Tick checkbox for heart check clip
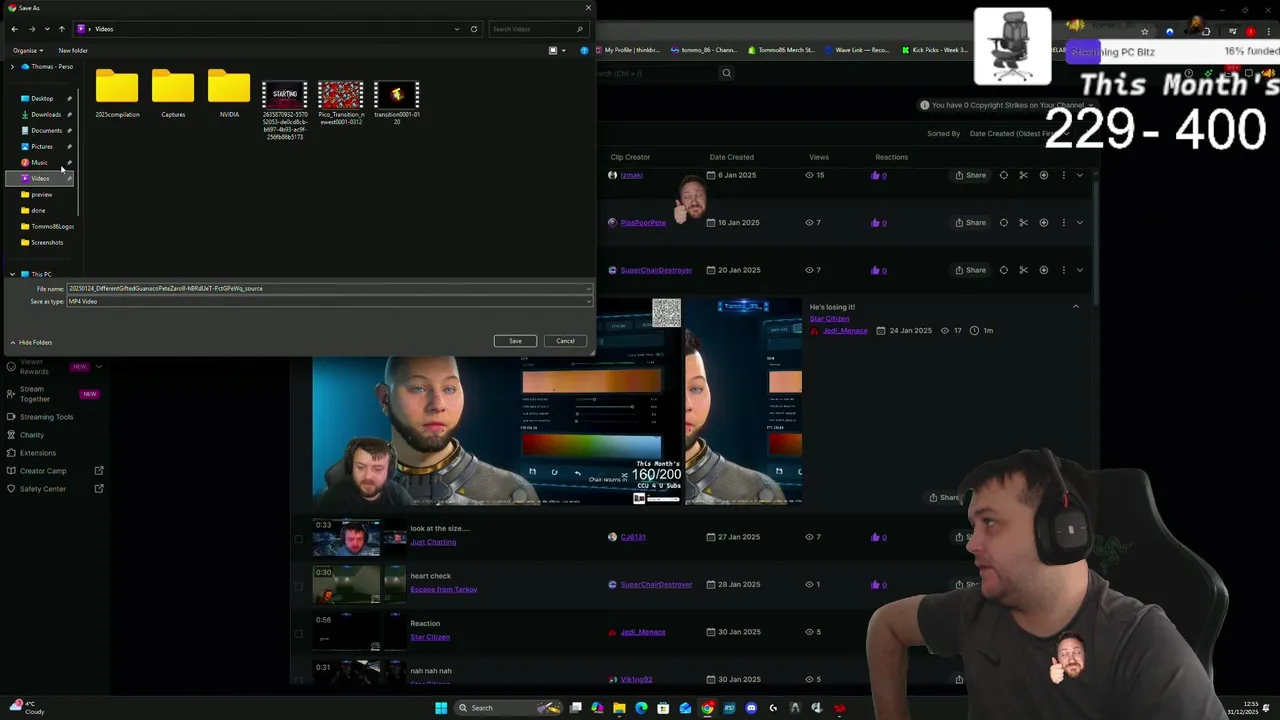This screenshot has height=720, width=1280. (298, 585)
